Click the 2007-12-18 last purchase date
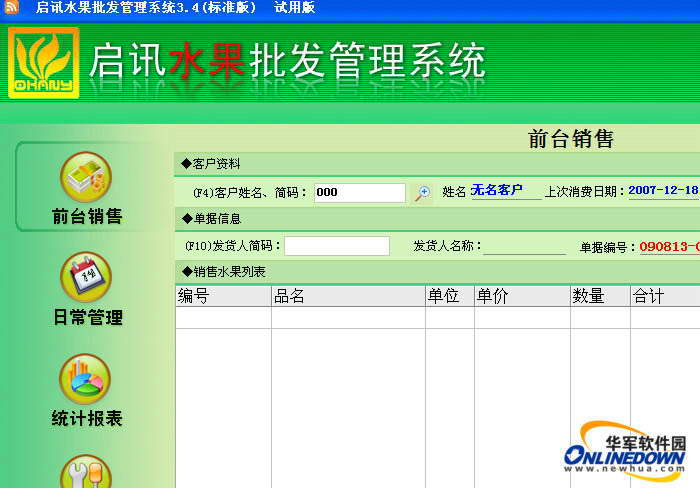Screen dimensions: 700x488 [664, 190]
